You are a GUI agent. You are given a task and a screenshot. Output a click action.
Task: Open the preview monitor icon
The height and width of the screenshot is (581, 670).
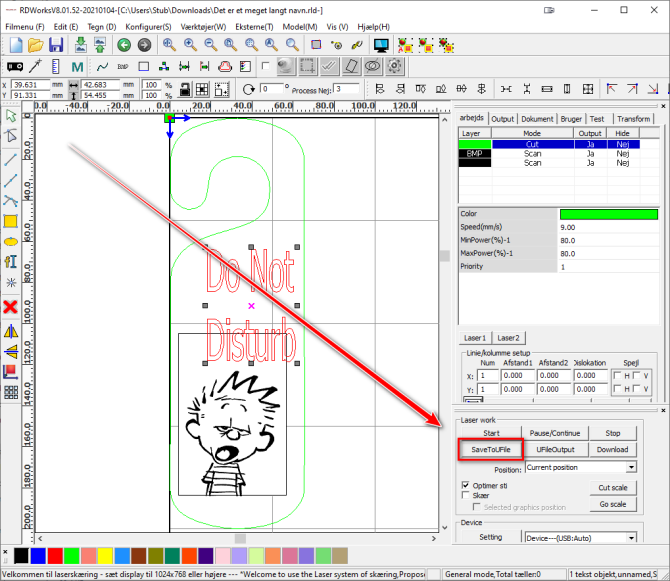[x=381, y=45]
